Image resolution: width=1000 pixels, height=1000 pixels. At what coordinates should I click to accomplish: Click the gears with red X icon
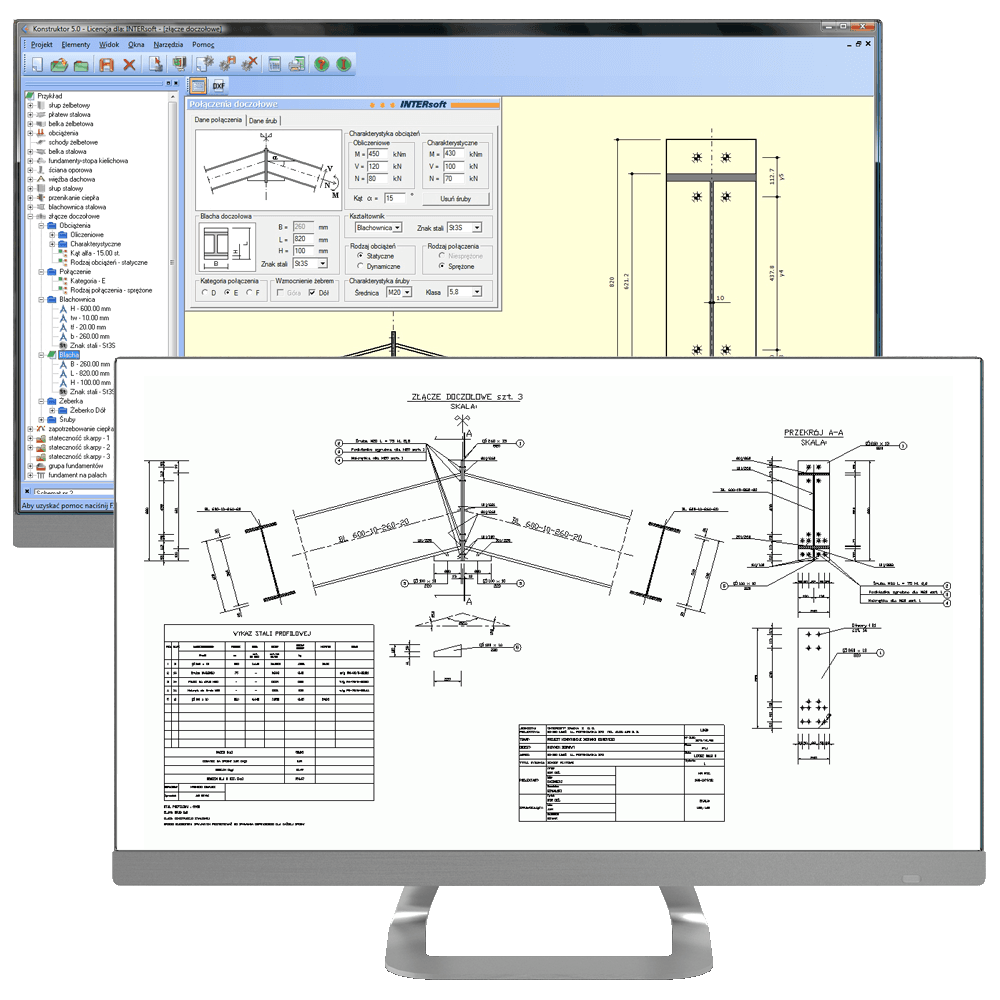[249, 64]
